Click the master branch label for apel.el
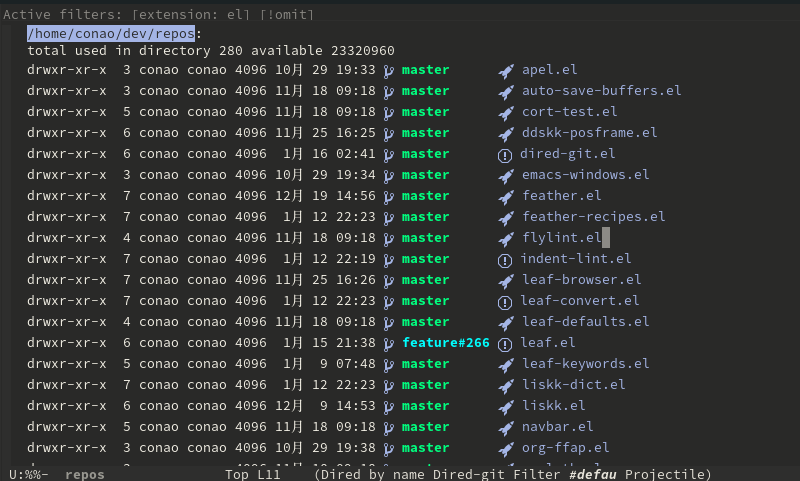The height and width of the screenshot is (481, 800). tap(426, 70)
